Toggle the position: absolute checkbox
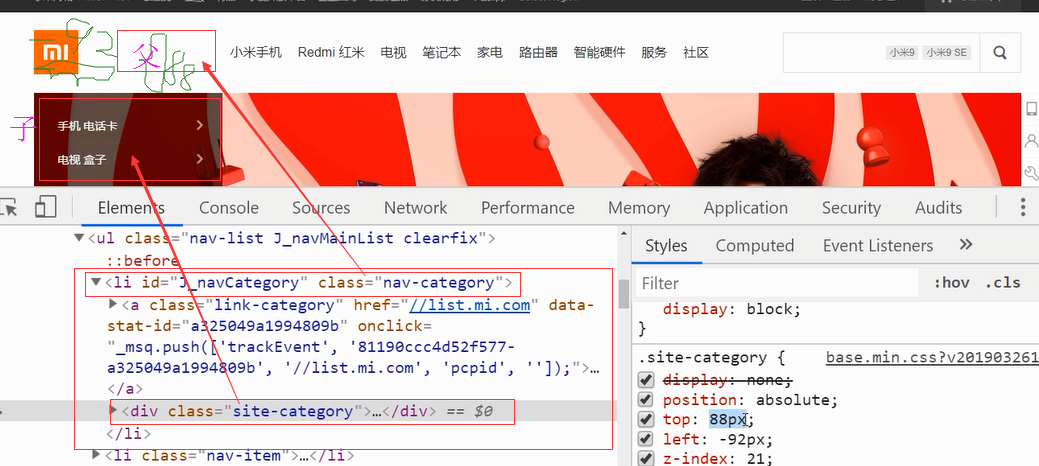Viewport: 1039px width, 466px height. pos(645,400)
